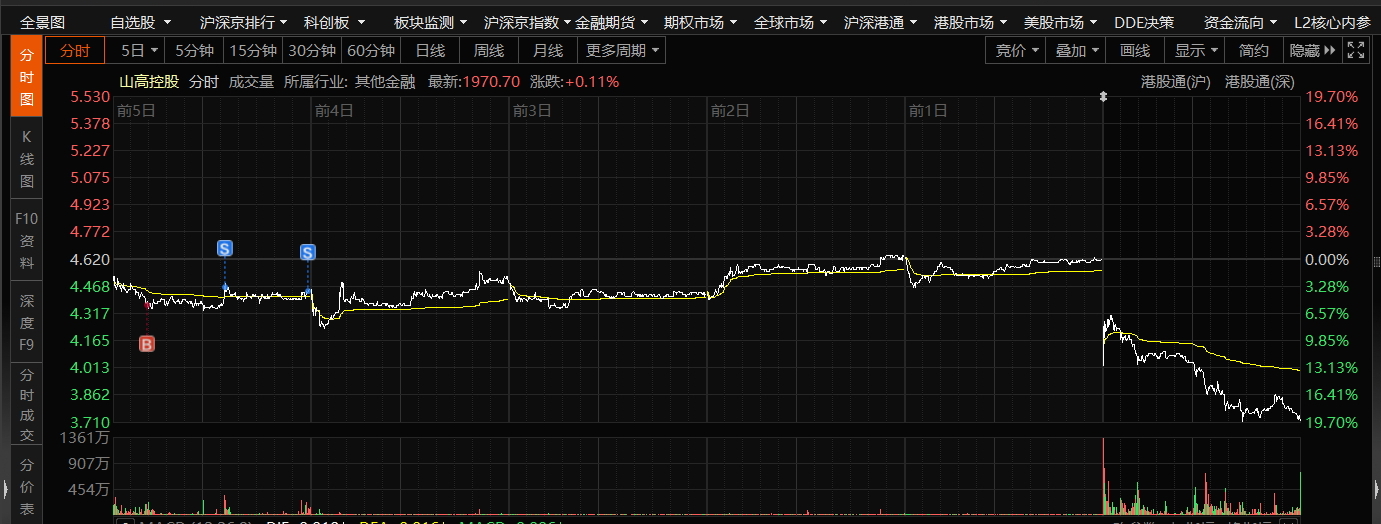Switch to the 60分钟 period tab

(x=370, y=50)
